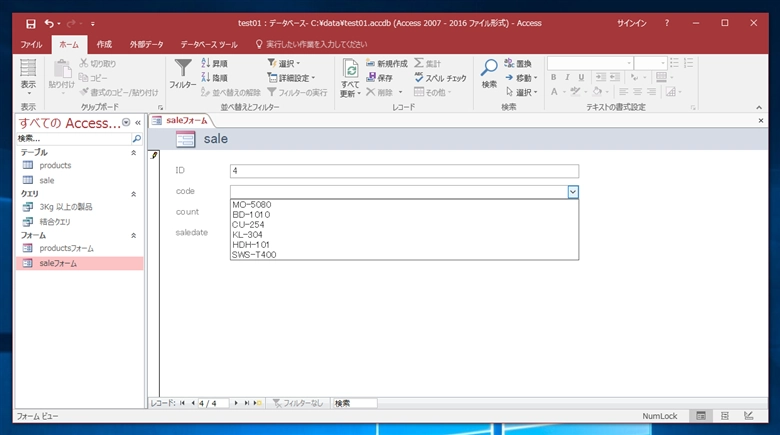Select the データベース ツール ribbon tab

209,44
